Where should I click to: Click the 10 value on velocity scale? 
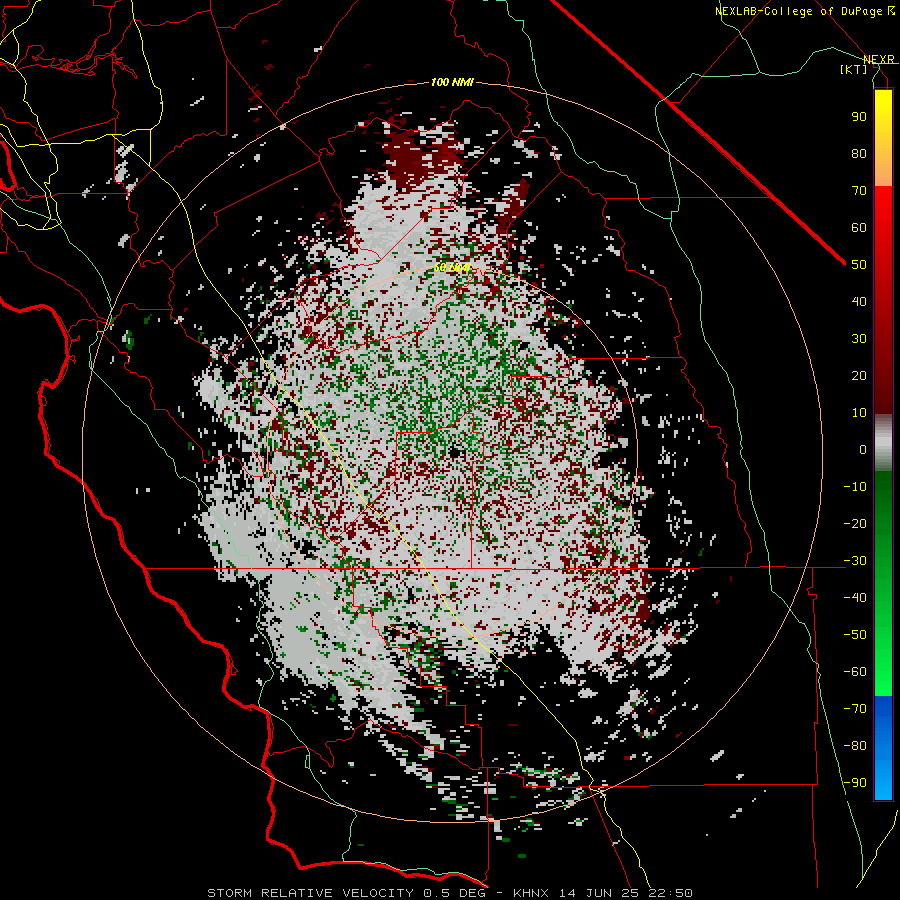point(859,413)
